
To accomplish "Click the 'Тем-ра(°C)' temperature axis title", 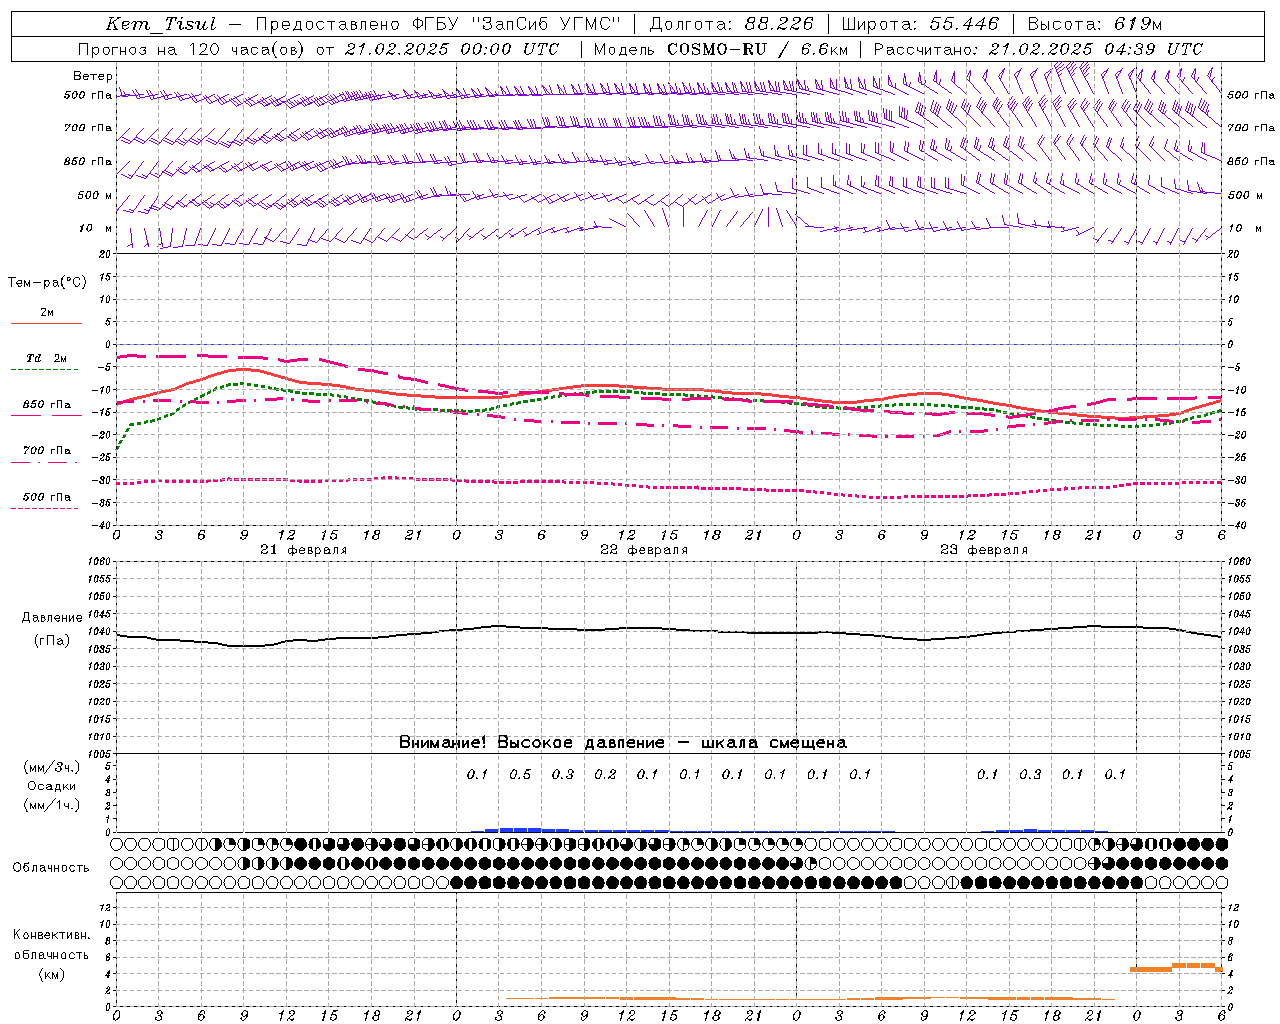I will click(x=47, y=283).
